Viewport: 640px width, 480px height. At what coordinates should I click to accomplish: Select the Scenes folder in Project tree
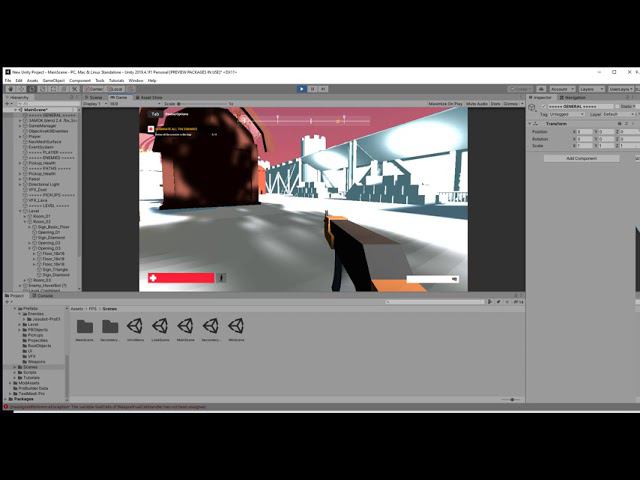[31, 367]
